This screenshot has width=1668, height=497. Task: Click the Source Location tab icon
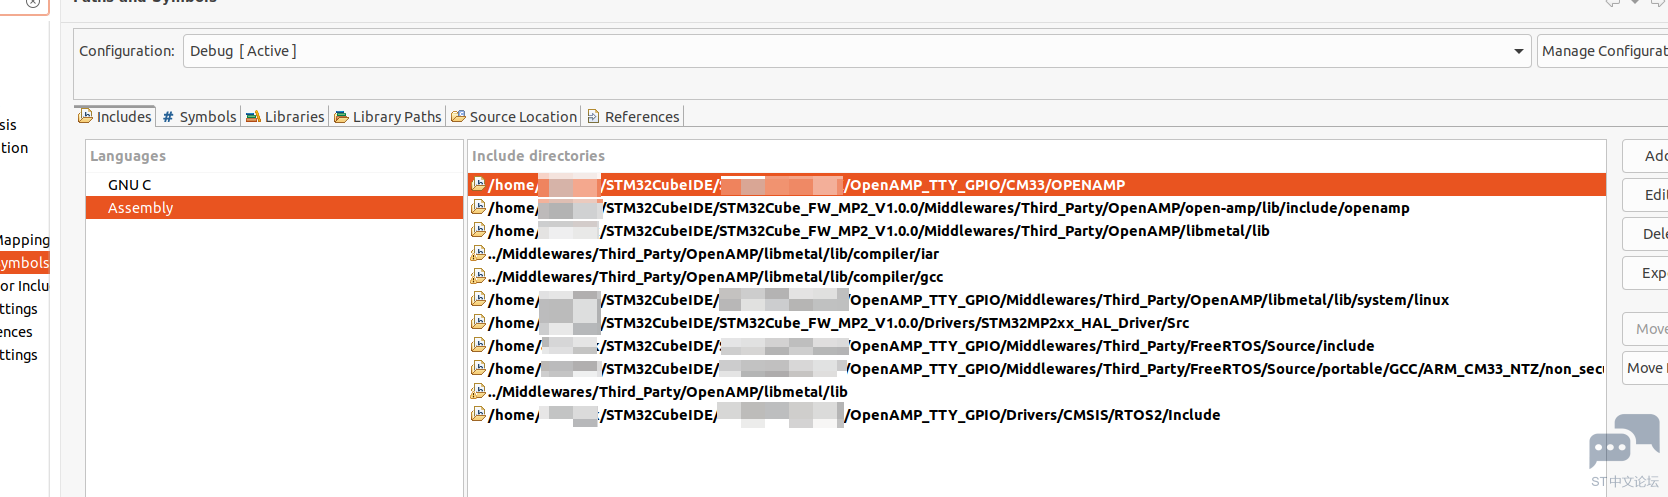pos(458,117)
